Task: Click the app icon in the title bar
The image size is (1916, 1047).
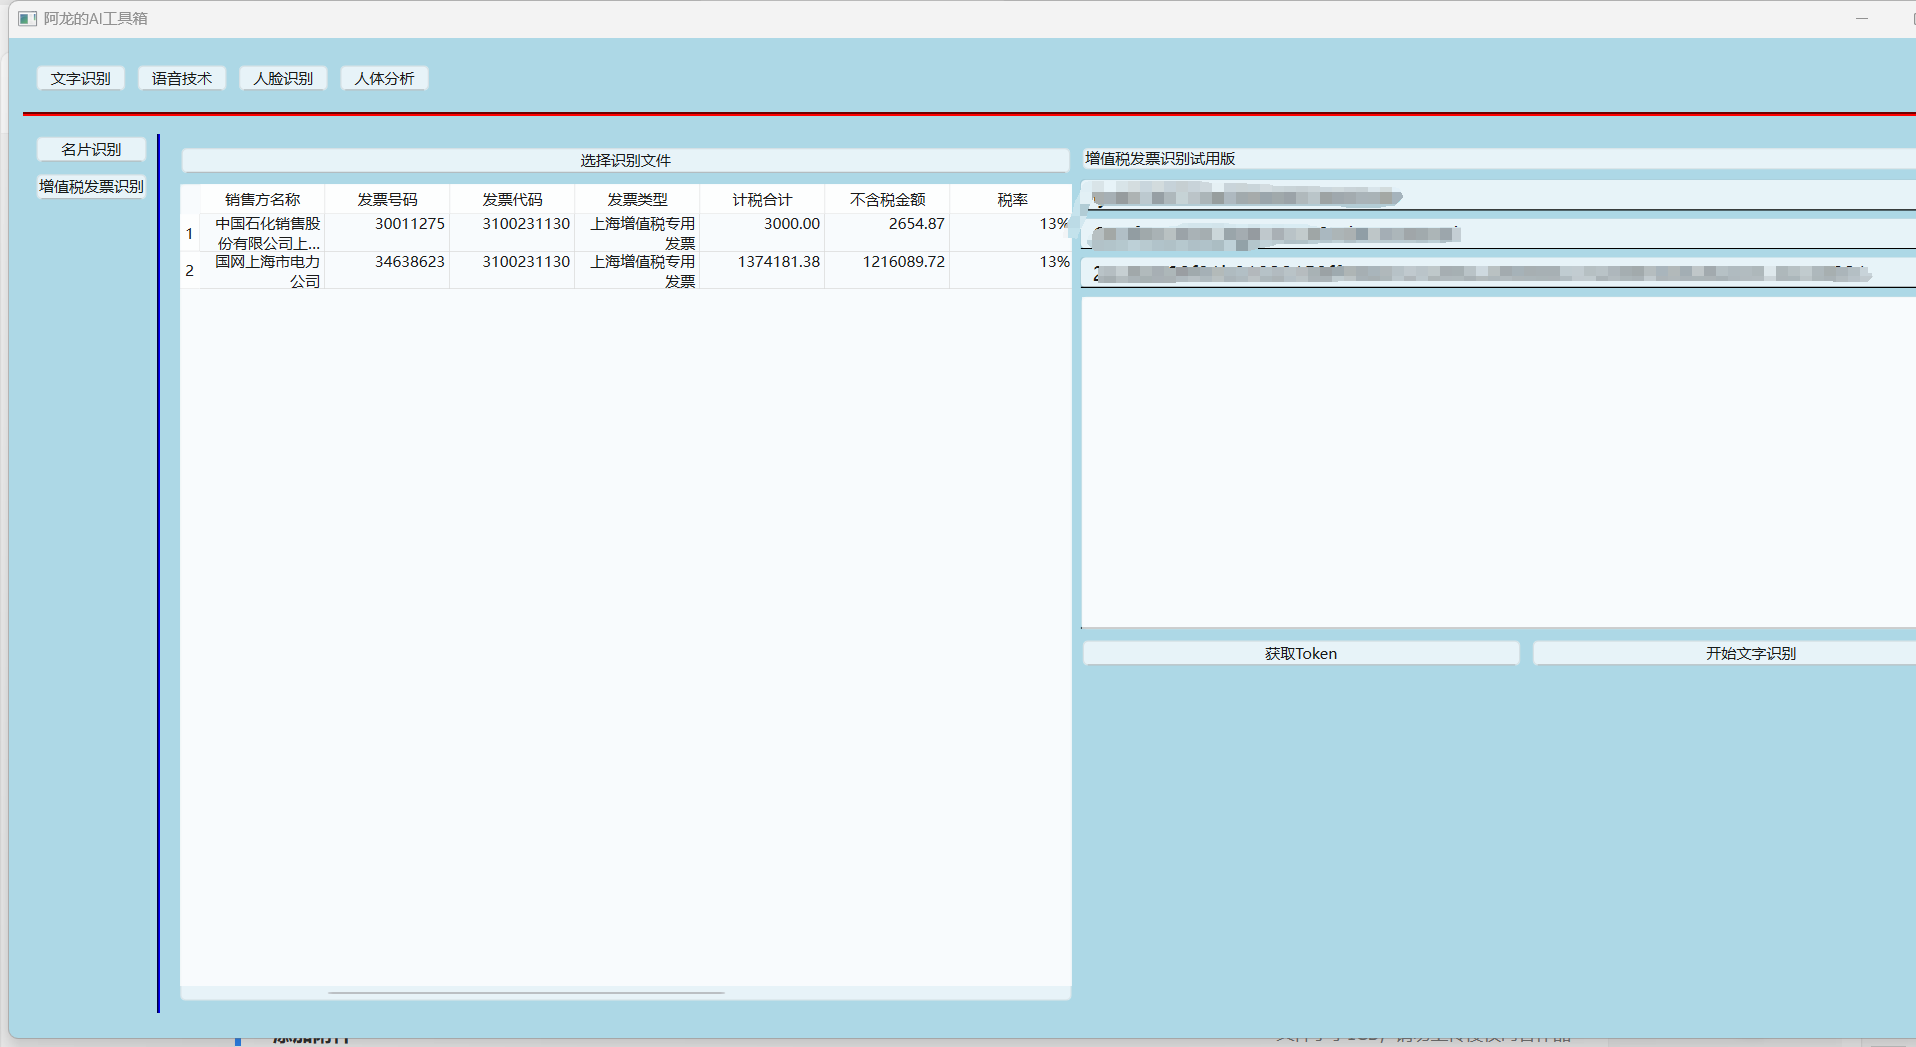Action: coord(27,18)
